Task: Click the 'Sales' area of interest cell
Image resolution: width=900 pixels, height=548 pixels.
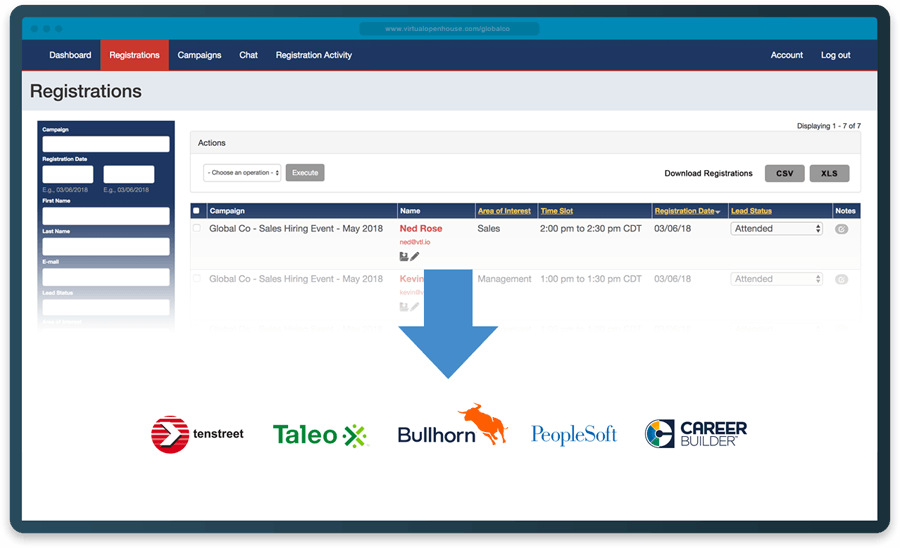Action: coord(488,228)
